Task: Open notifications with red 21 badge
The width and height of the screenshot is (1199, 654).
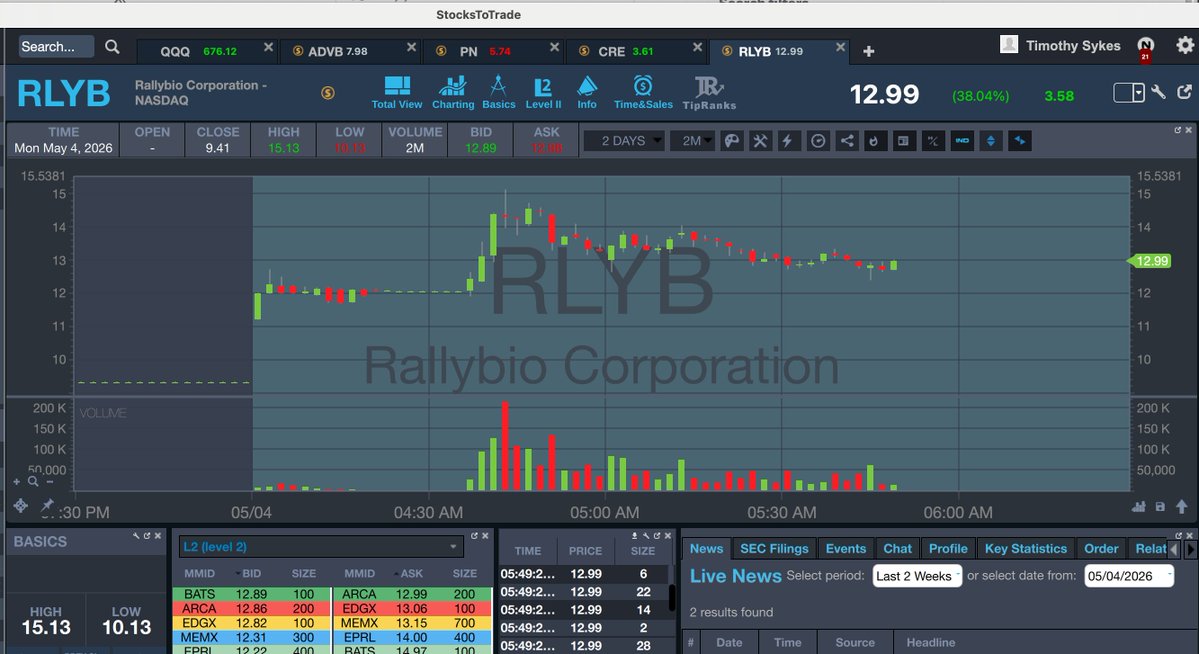Action: tap(1145, 48)
